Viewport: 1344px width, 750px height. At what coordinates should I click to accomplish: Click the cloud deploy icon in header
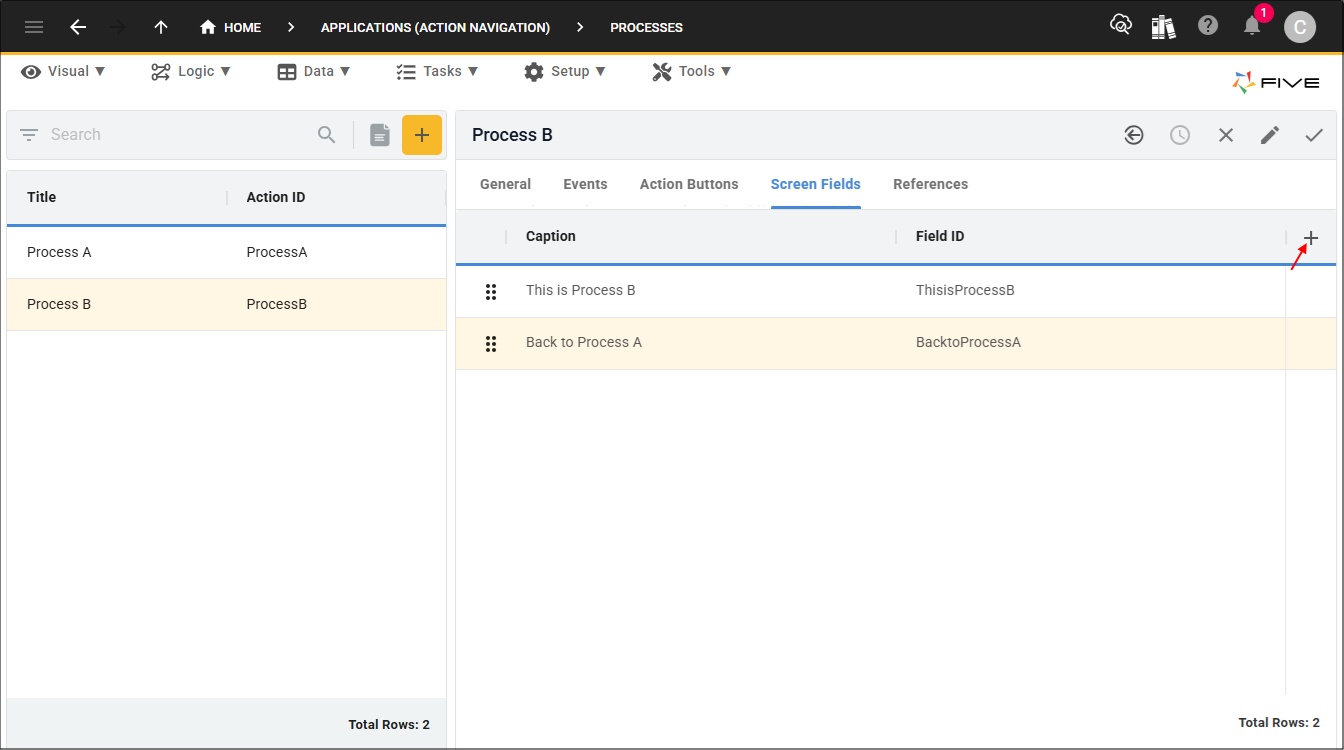(x=1121, y=26)
